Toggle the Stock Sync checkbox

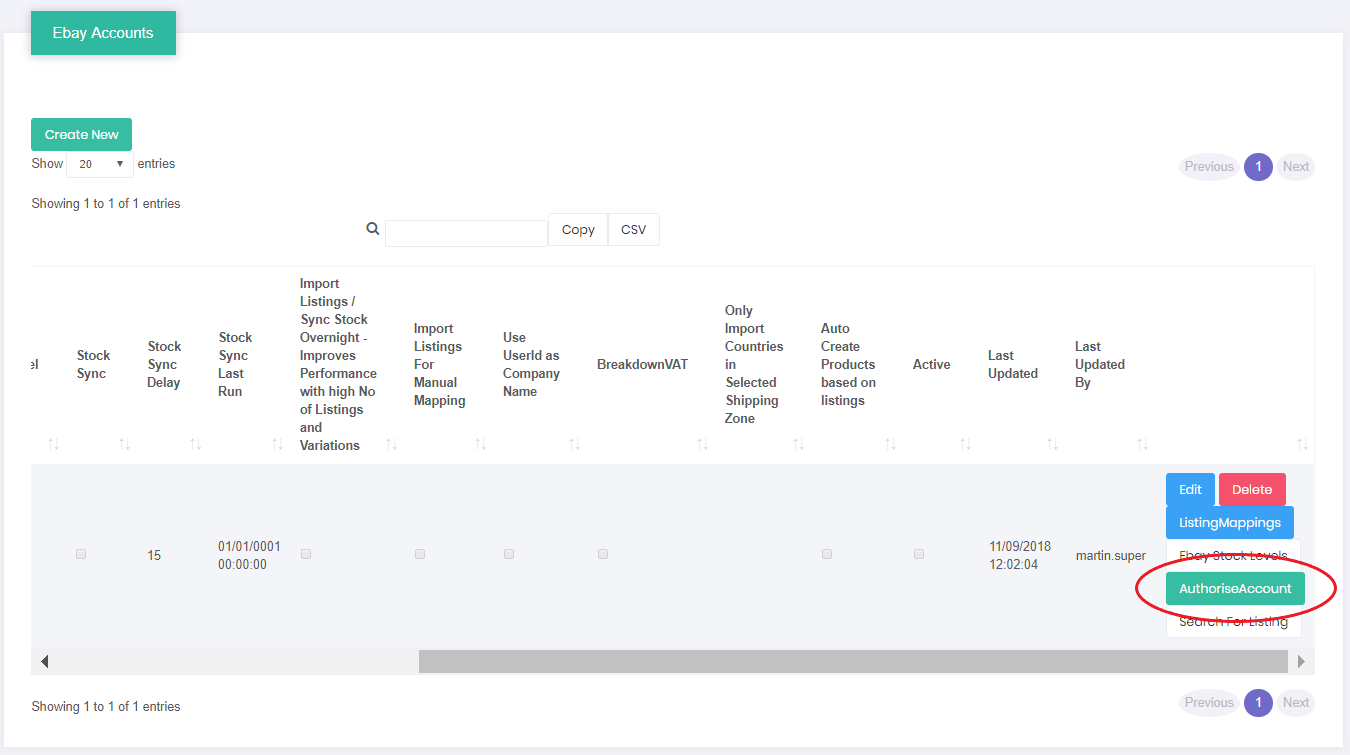[81, 554]
